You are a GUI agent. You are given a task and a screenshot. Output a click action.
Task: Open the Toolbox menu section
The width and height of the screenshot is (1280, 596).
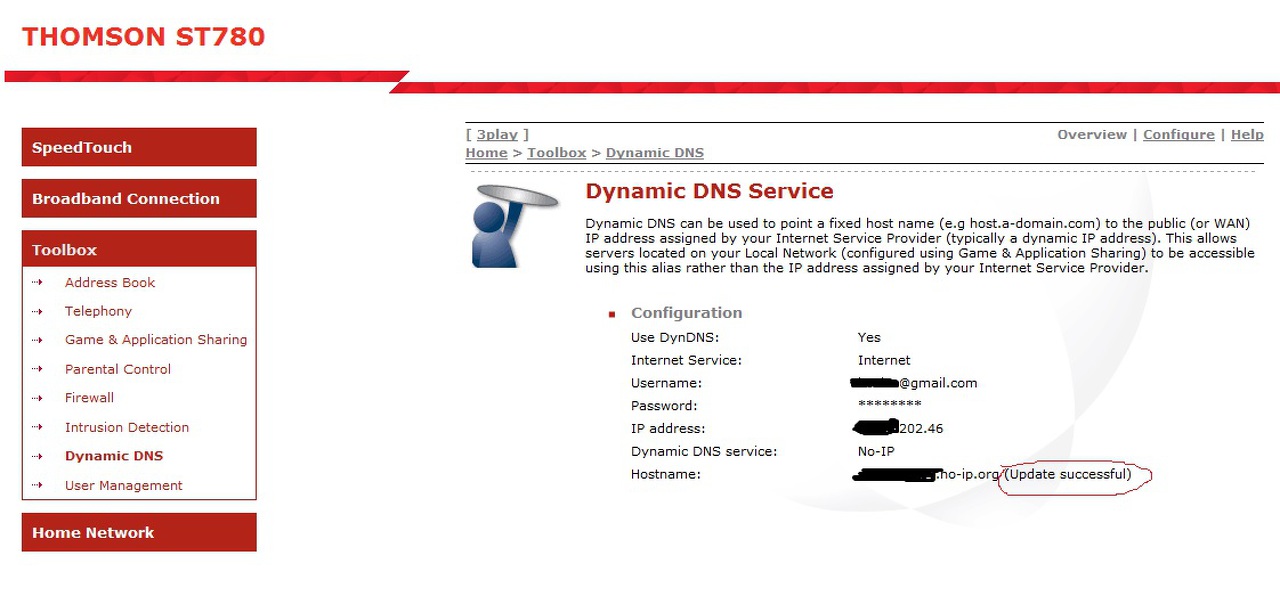coord(139,249)
